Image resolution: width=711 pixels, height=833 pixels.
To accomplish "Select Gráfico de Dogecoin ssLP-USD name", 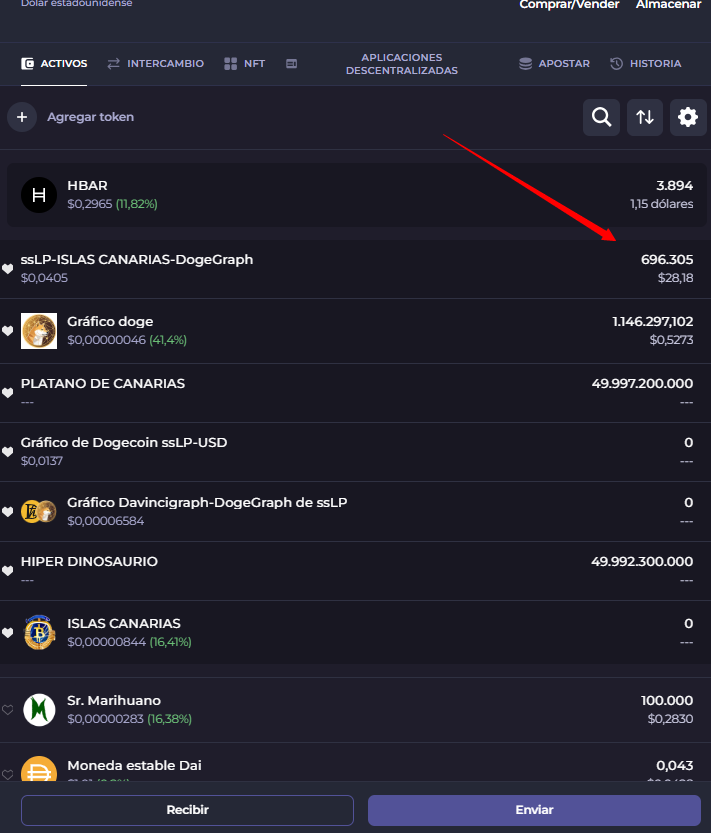I will 124,443.
